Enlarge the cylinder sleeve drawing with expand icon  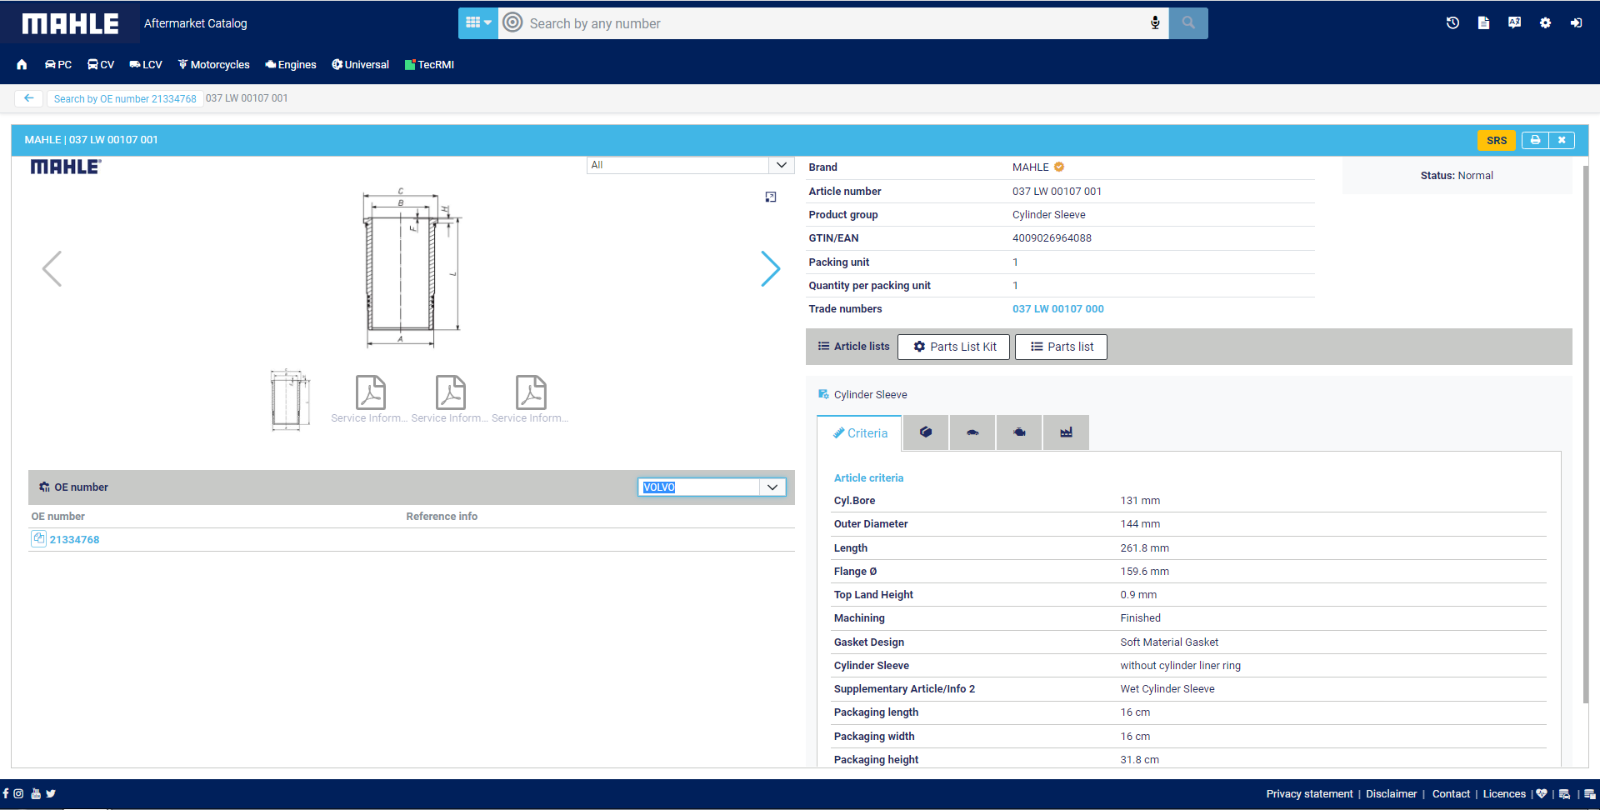pyautogui.click(x=770, y=197)
